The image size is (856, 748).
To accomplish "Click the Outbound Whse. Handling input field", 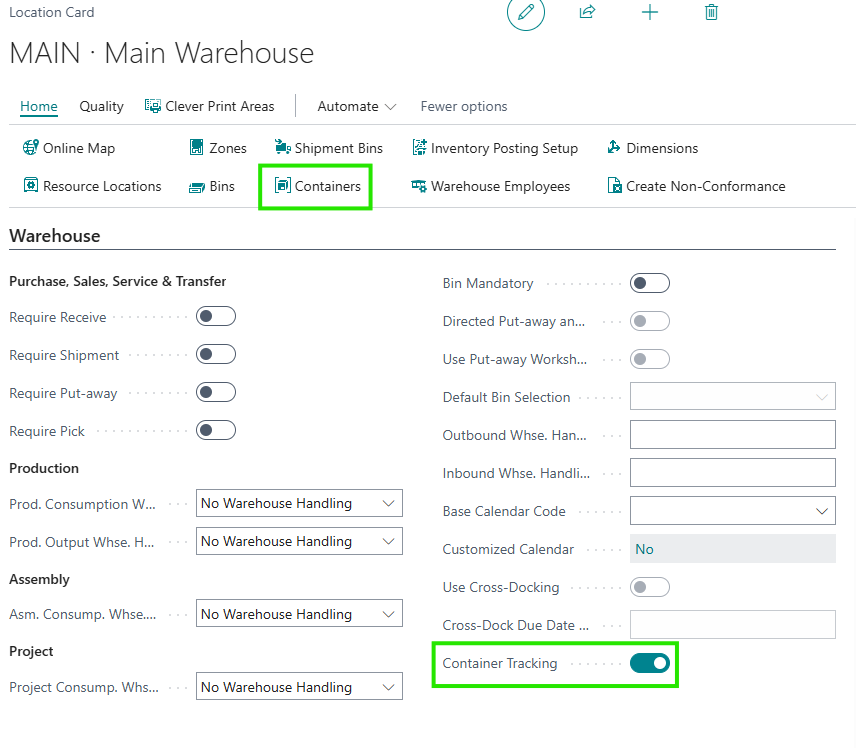I will pos(732,435).
